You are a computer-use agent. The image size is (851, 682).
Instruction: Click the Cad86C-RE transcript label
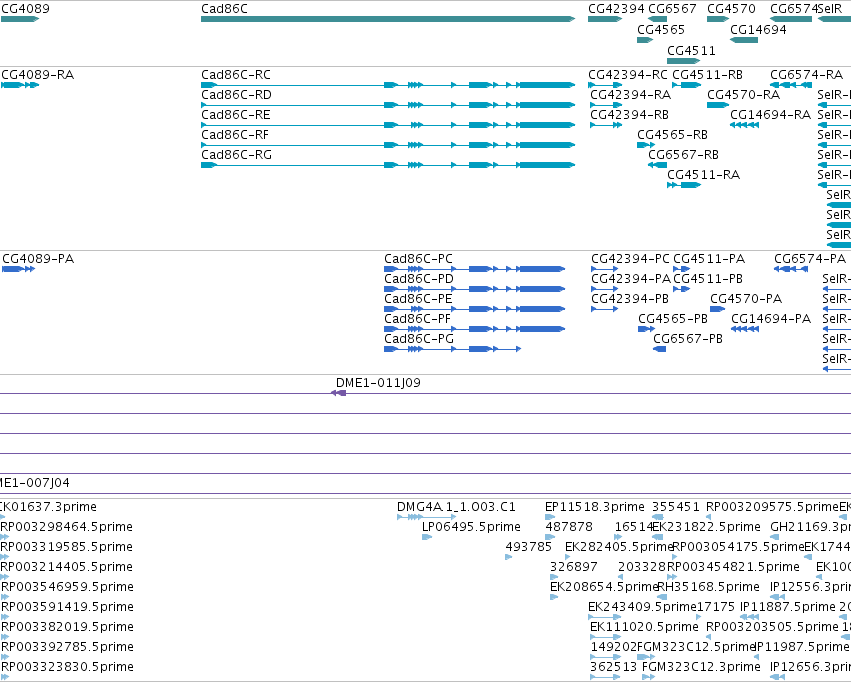coord(236,115)
